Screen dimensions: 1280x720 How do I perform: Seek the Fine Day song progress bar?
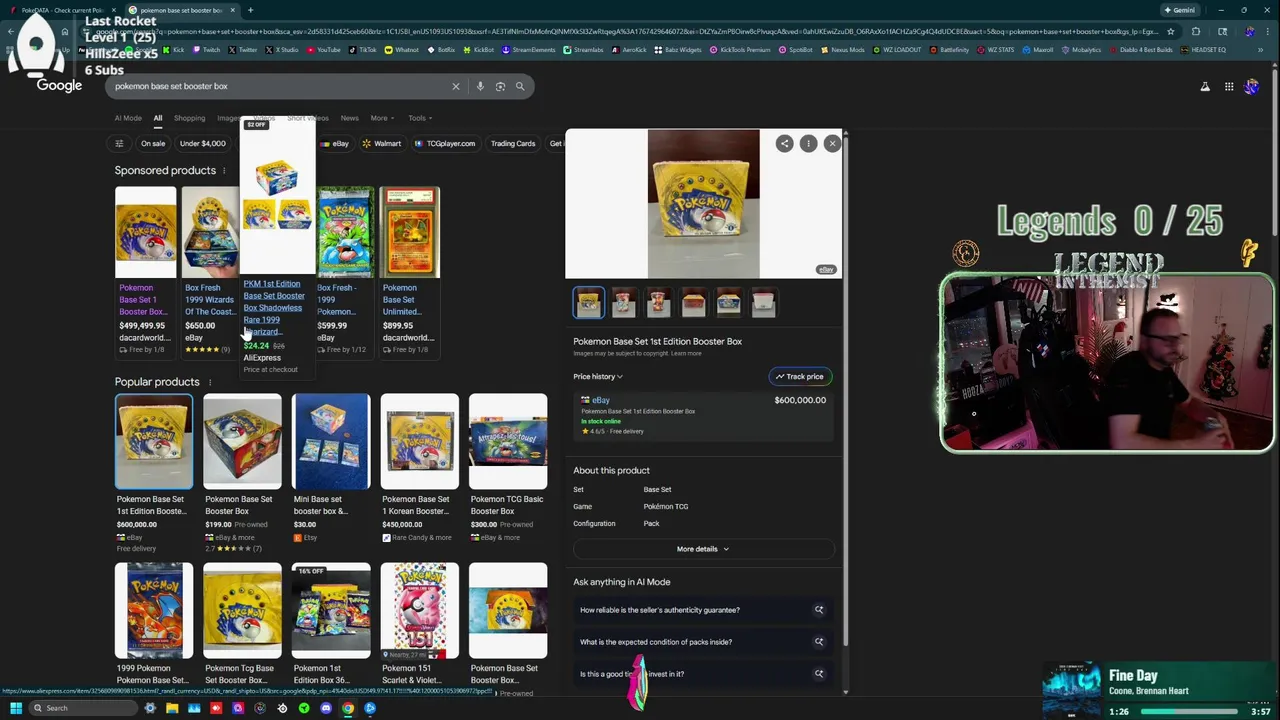click(x=1189, y=712)
